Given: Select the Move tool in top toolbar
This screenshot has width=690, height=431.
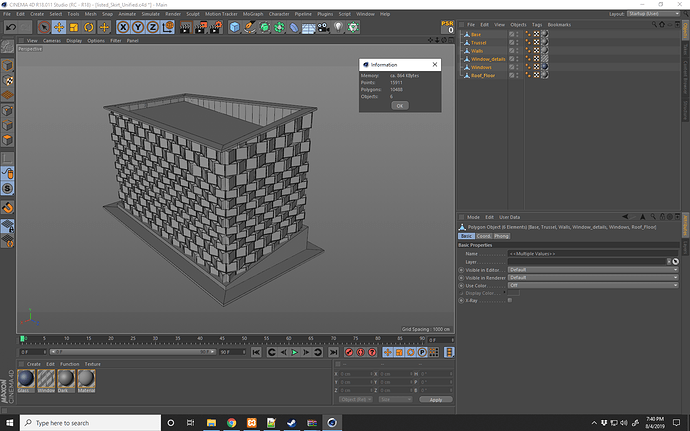Looking at the screenshot, I should coord(59,27).
